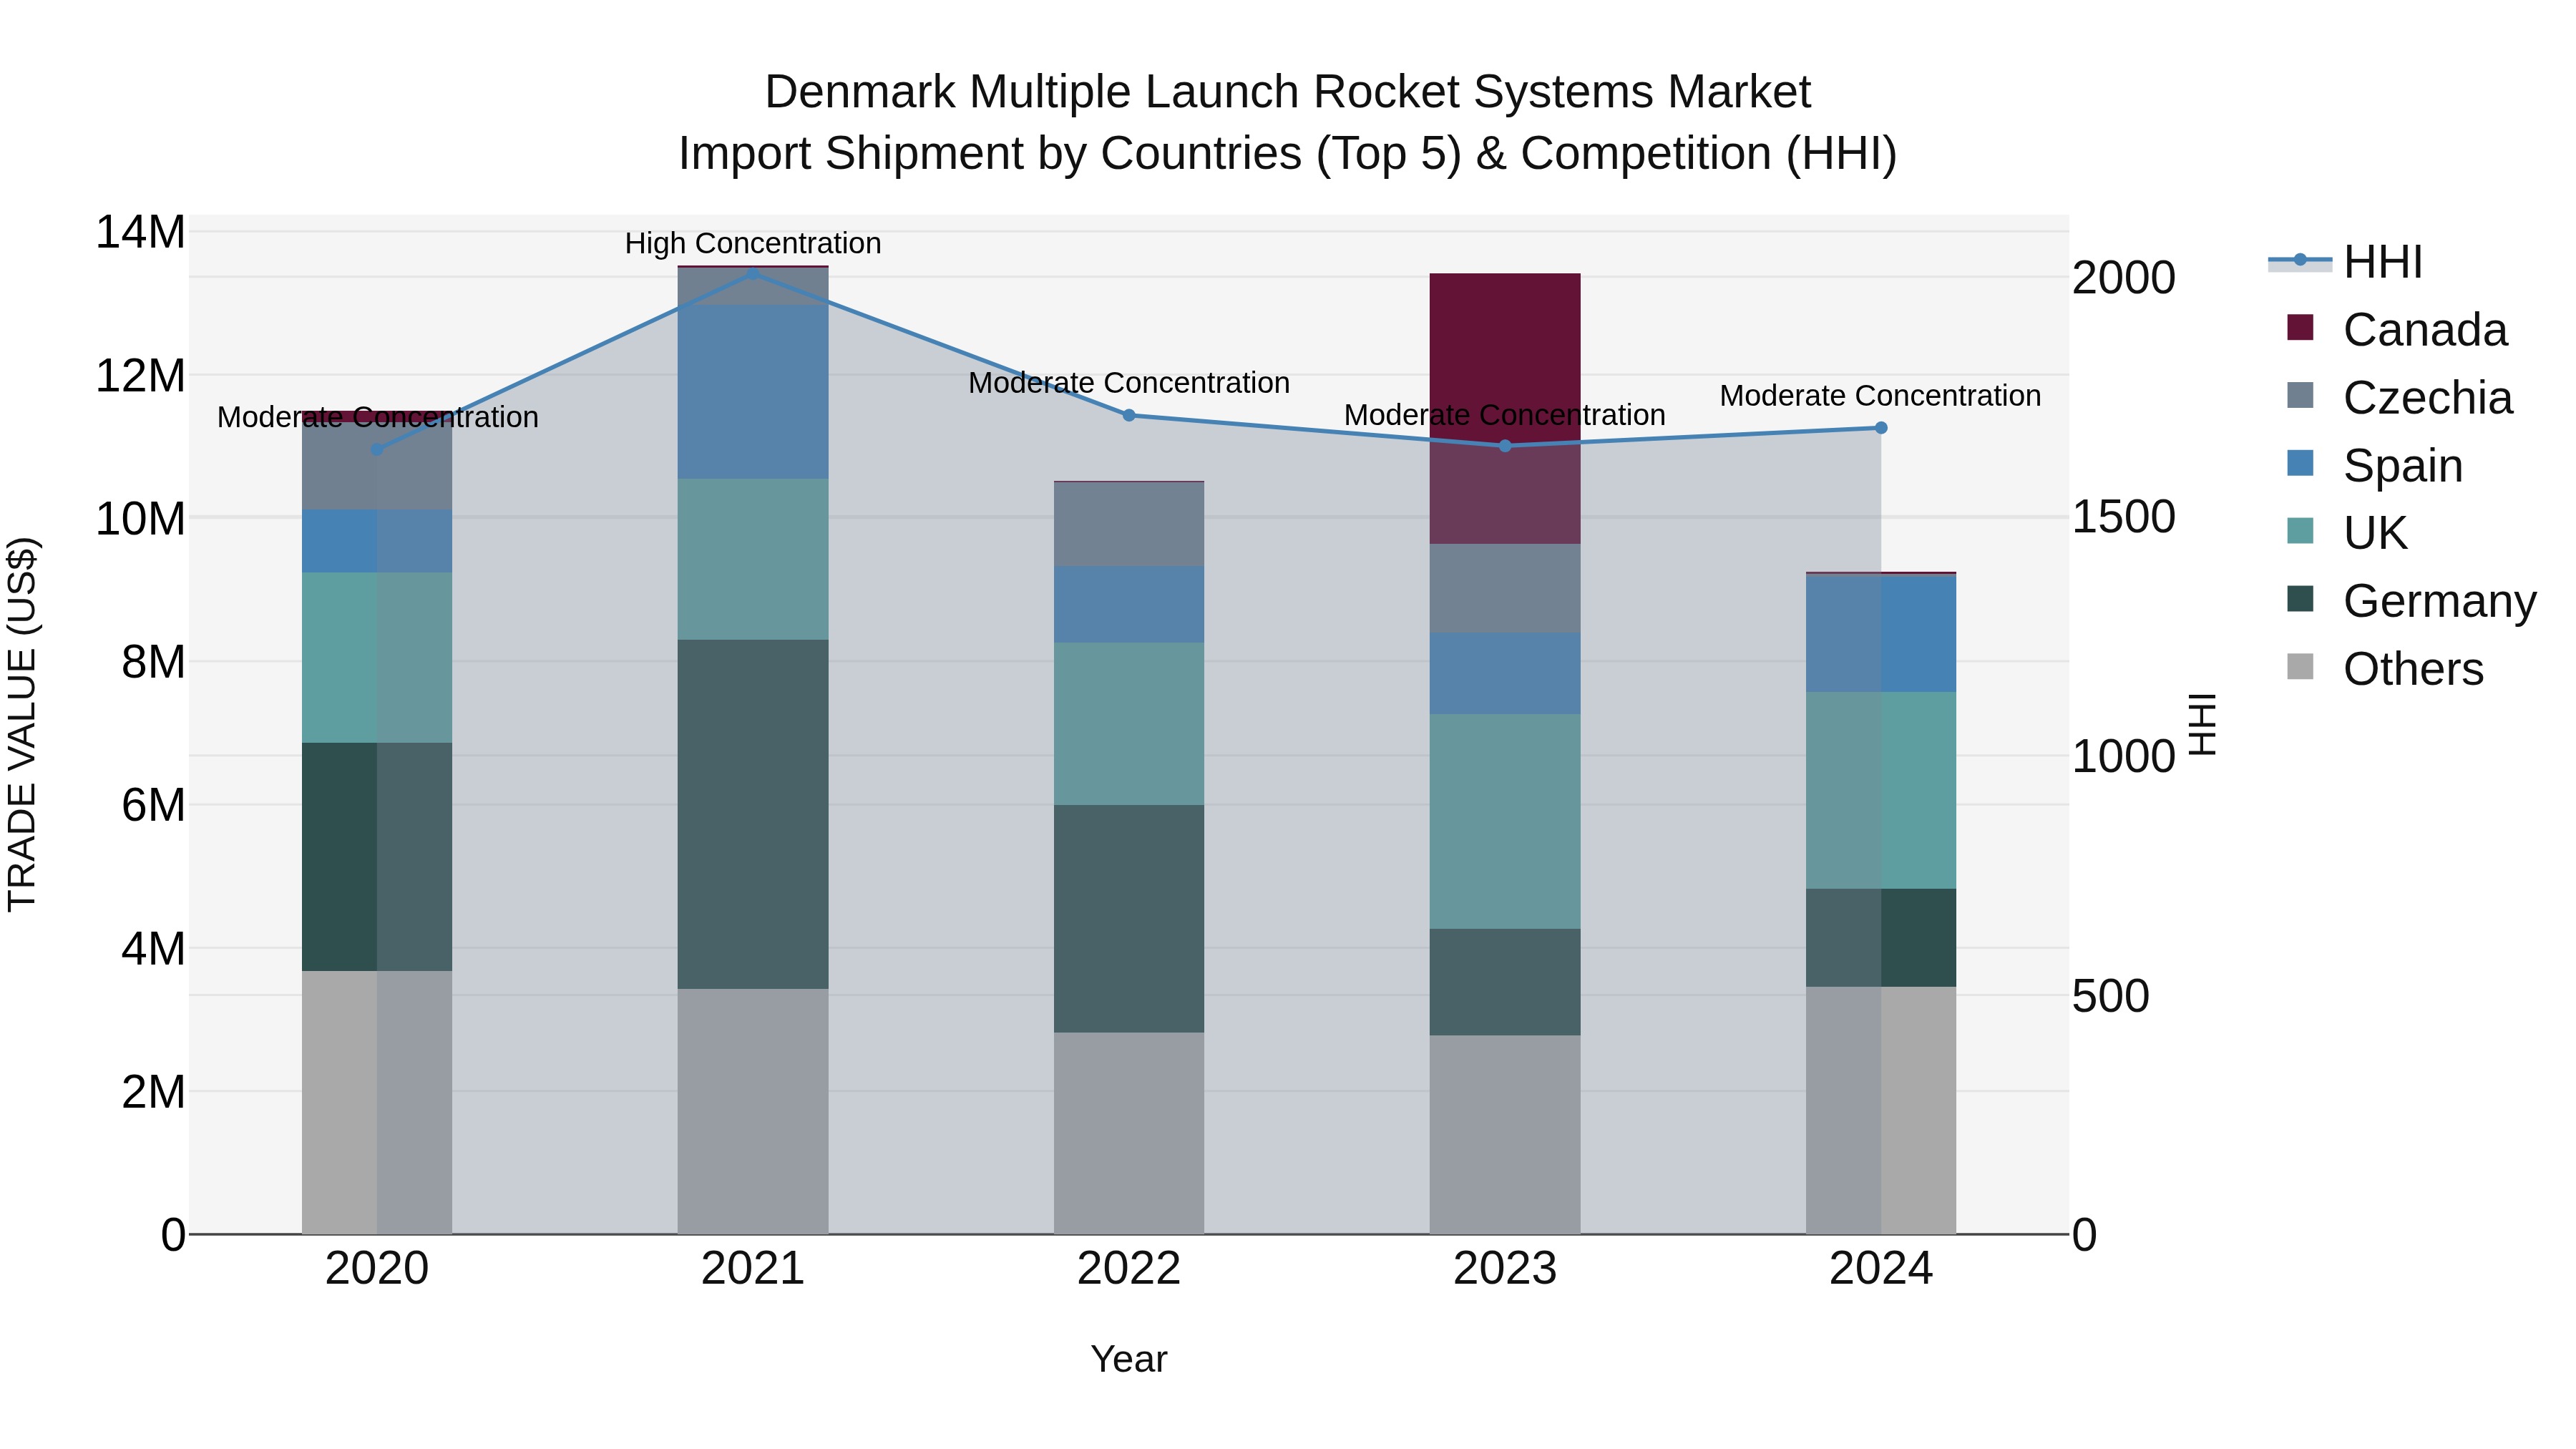The height and width of the screenshot is (1449, 2576).
Task: Click the High Concentration annotation
Action: pos(753,243)
